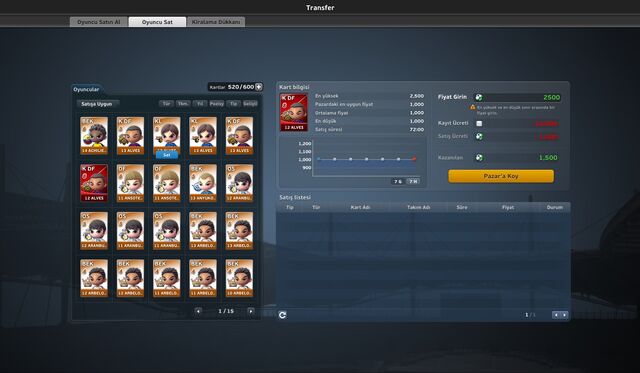Open the Tür filter in player list
Viewport: 640px width, 373px height.
166,104
